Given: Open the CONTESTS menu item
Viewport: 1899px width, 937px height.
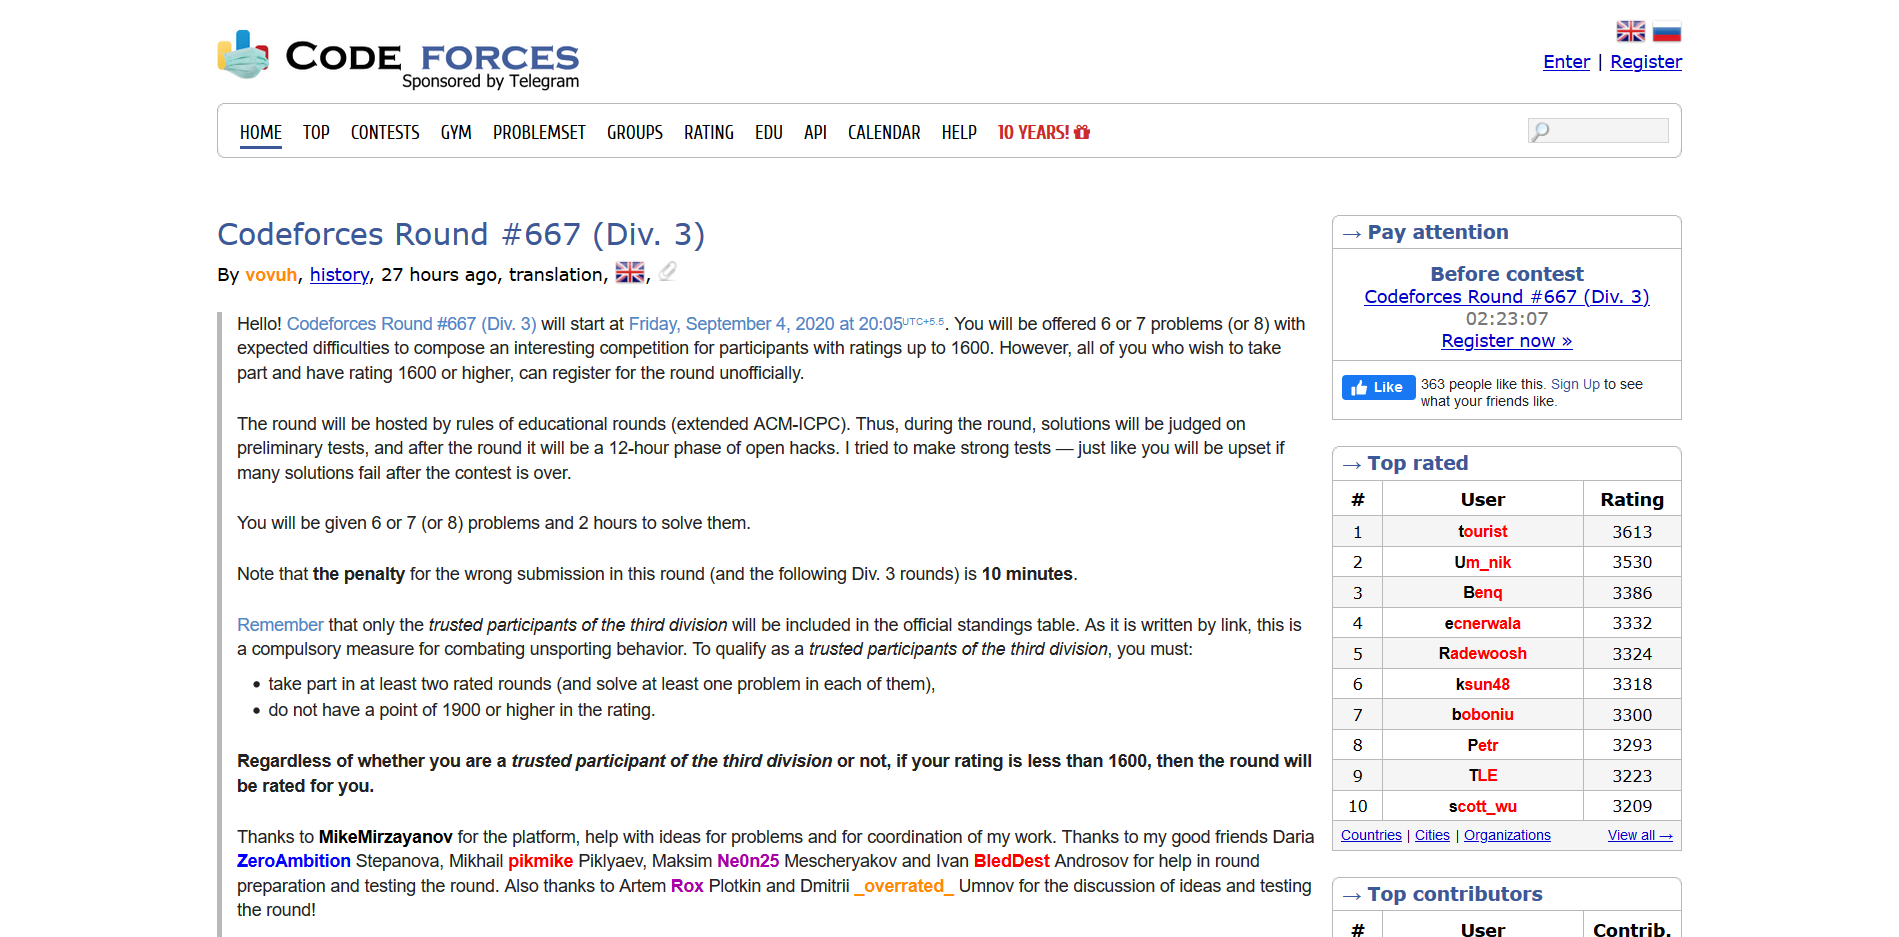Looking at the screenshot, I should pyautogui.click(x=384, y=132).
